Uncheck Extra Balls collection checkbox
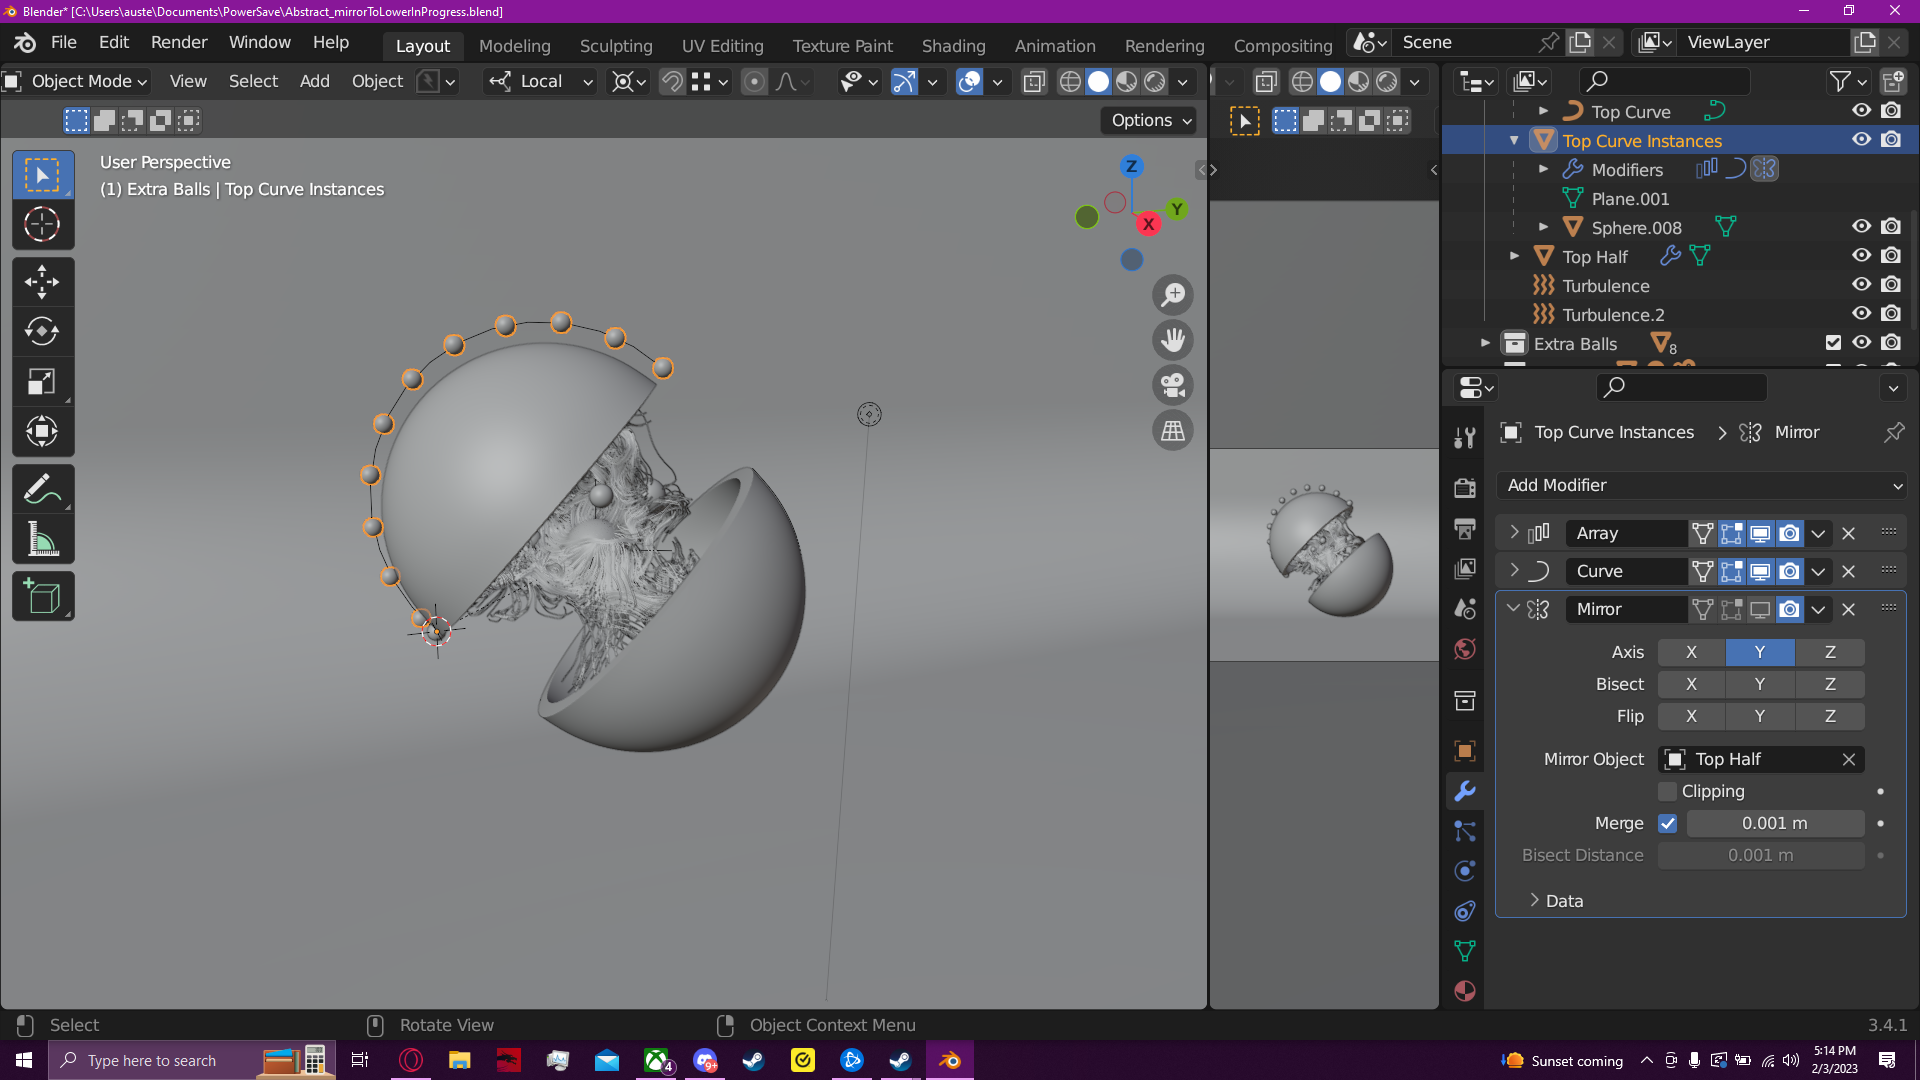Screen dimensions: 1920x1080 point(1833,343)
